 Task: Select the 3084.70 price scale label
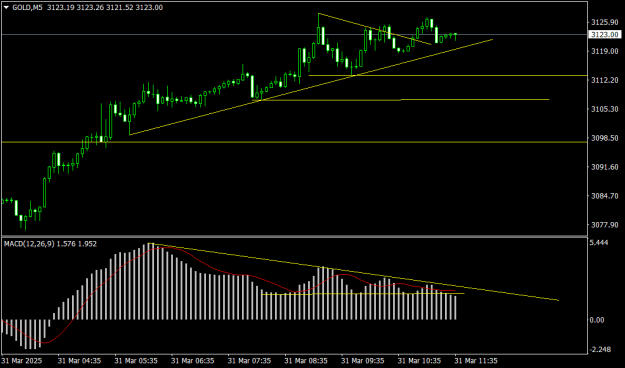[605, 196]
